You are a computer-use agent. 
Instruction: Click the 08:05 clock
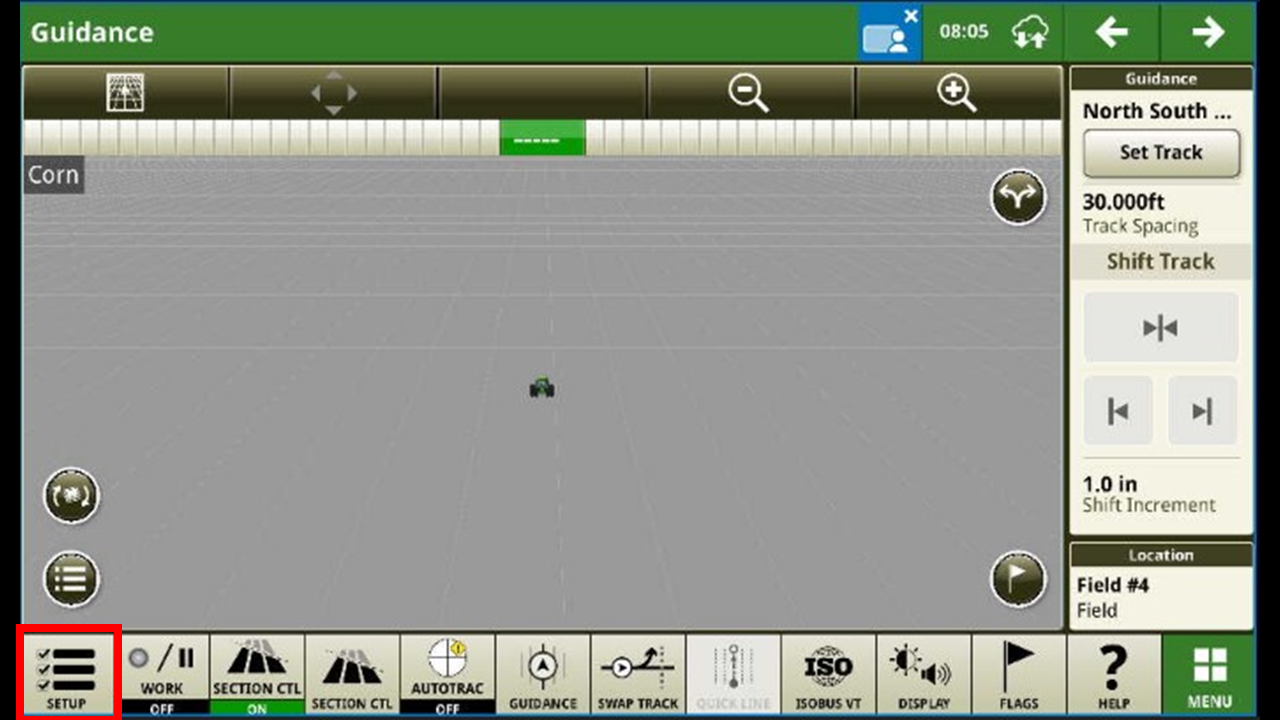(964, 32)
